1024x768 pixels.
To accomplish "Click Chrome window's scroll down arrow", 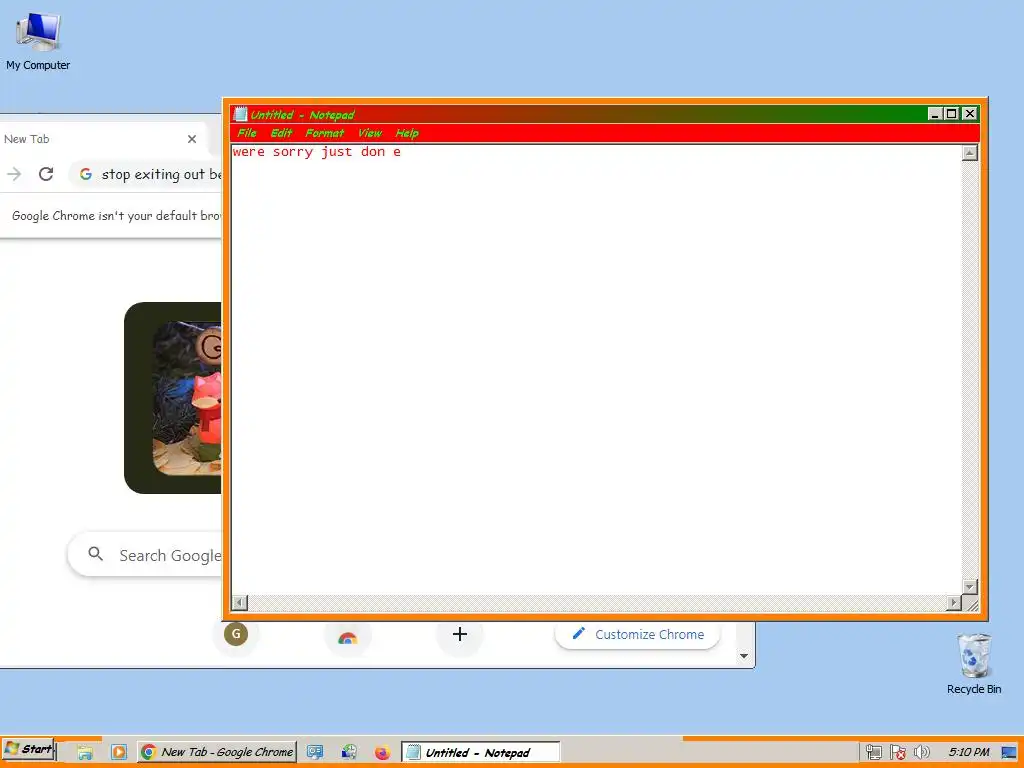I will click(x=743, y=656).
